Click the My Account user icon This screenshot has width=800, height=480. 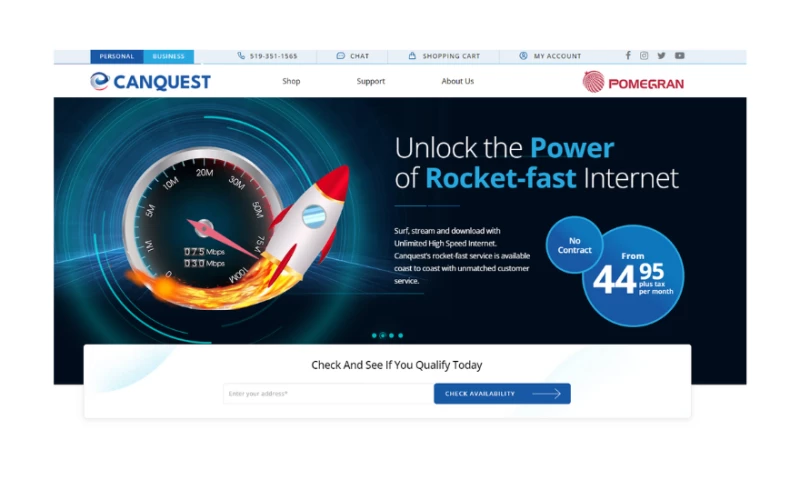tap(523, 56)
